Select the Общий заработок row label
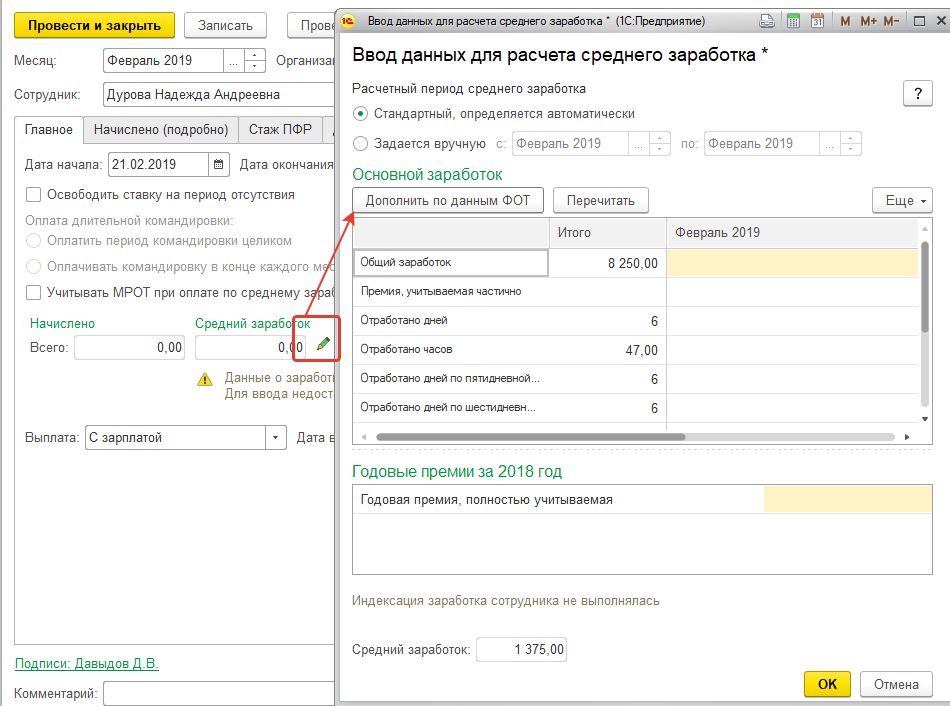This screenshot has width=950, height=706. pyautogui.click(x=451, y=262)
